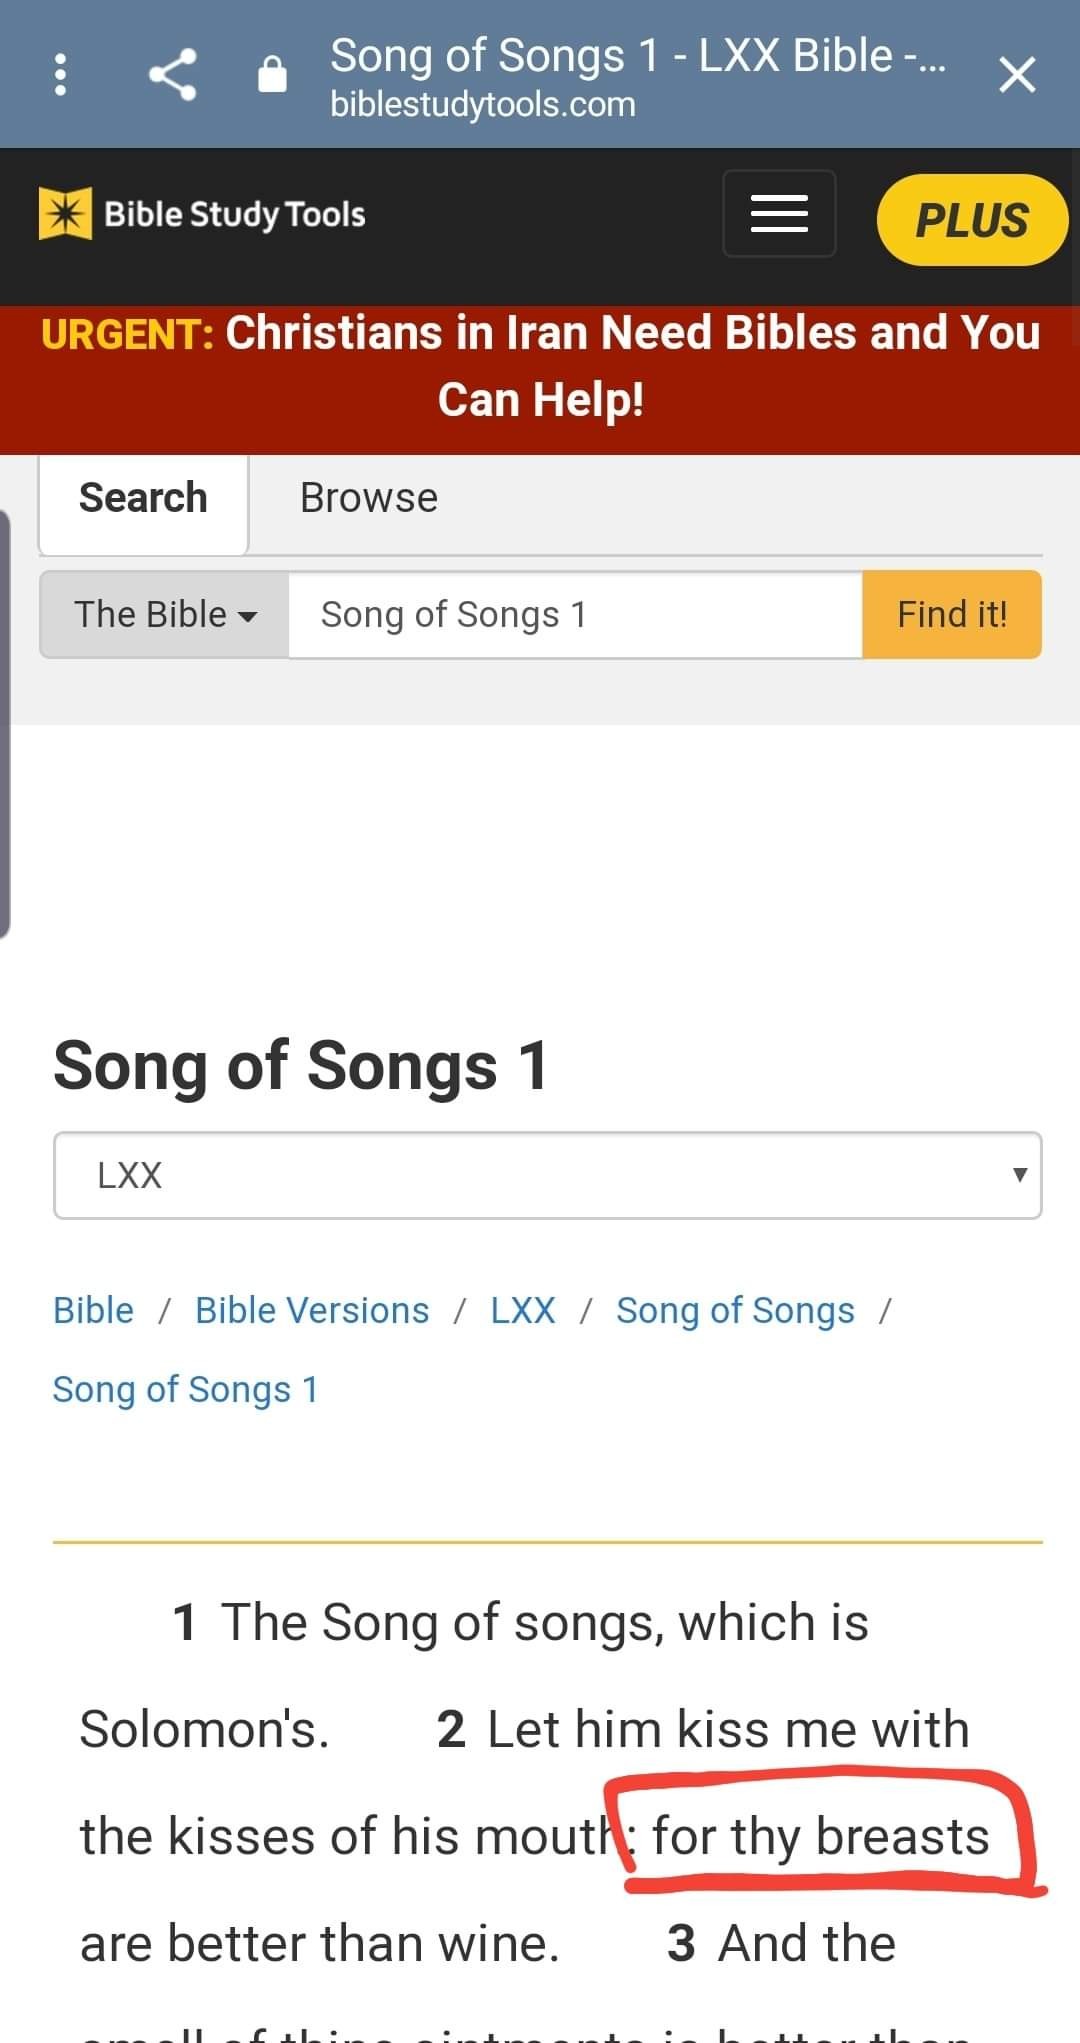Open the LXX breadcrumb link
The height and width of the screenshot is (2043, 1080).
[523, 1310]
